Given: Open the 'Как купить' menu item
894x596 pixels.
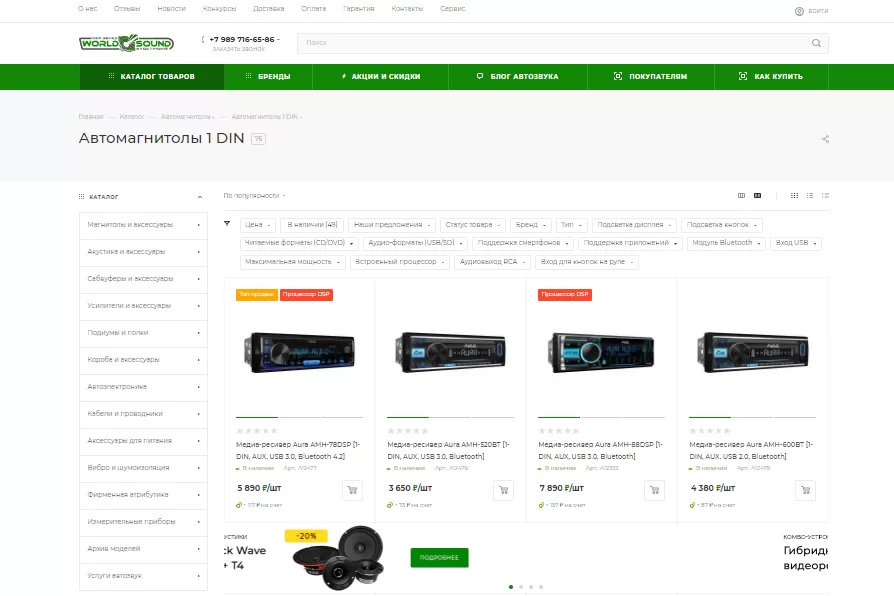Looking at the screenshot, I should click(771, 76).
